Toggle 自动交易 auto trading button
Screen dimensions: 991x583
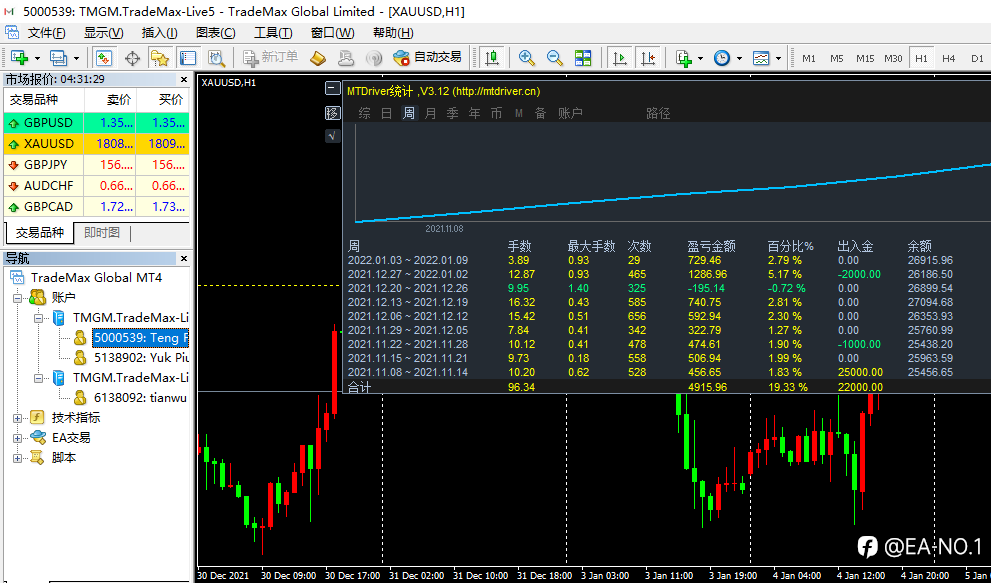pos(427,58)
